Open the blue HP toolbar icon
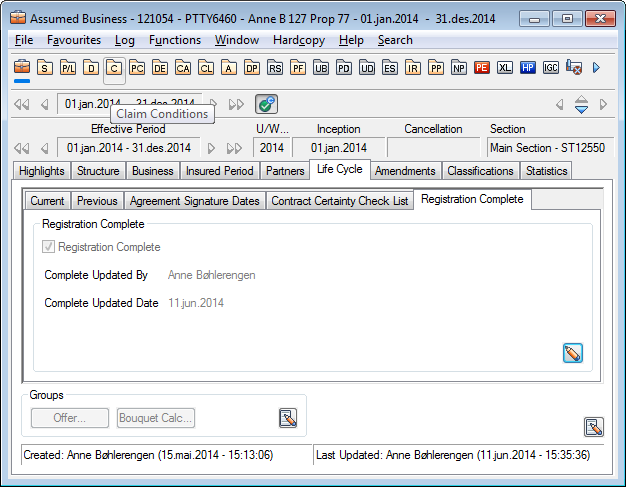 click(528, 67)
